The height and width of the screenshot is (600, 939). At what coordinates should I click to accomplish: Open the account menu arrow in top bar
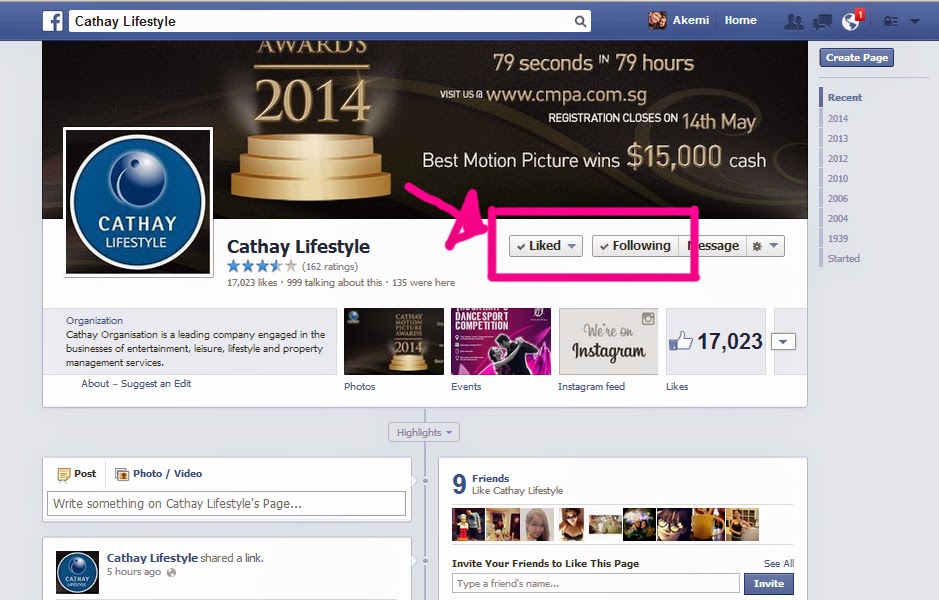914,22
